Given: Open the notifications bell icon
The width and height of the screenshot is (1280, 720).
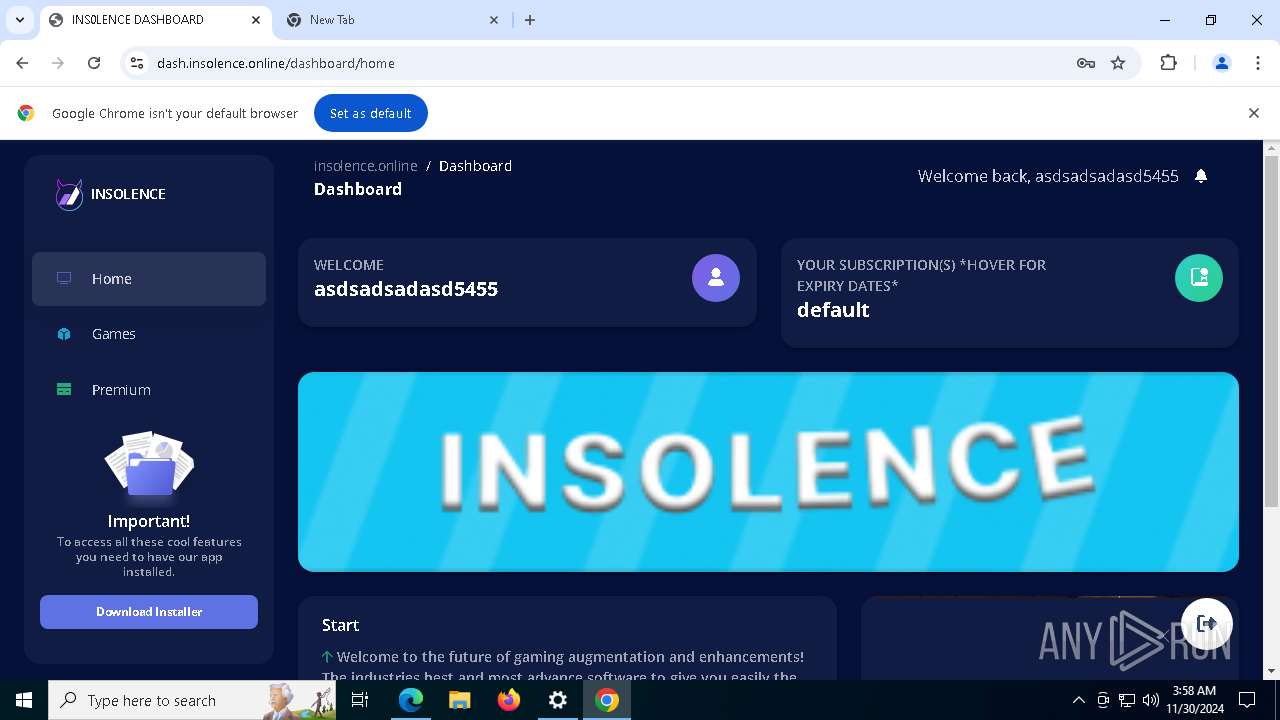Looking at the screenshot, I should point(1201,176).
